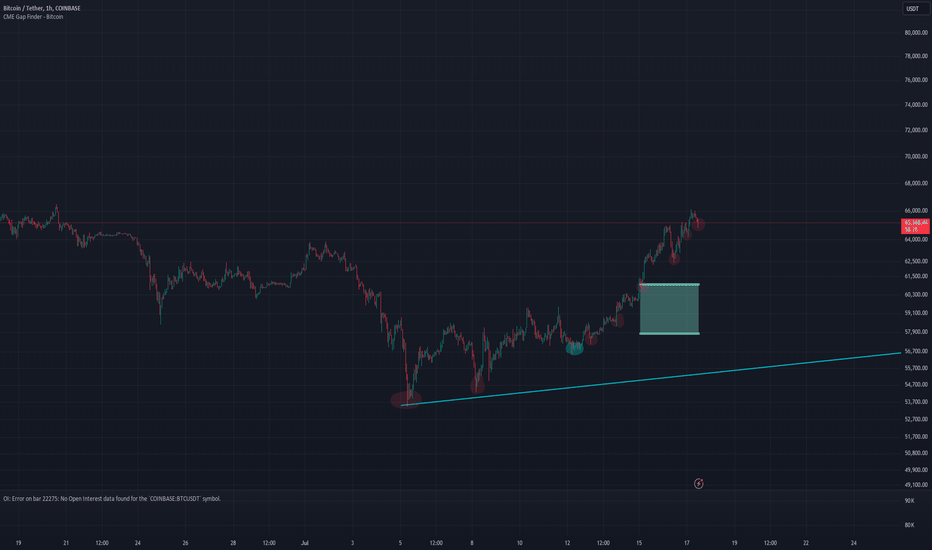Image resolution: width=932 pixels, height=550 pixels.
Task: Click the 21 date label on time axis
Action: coord(66,543)
